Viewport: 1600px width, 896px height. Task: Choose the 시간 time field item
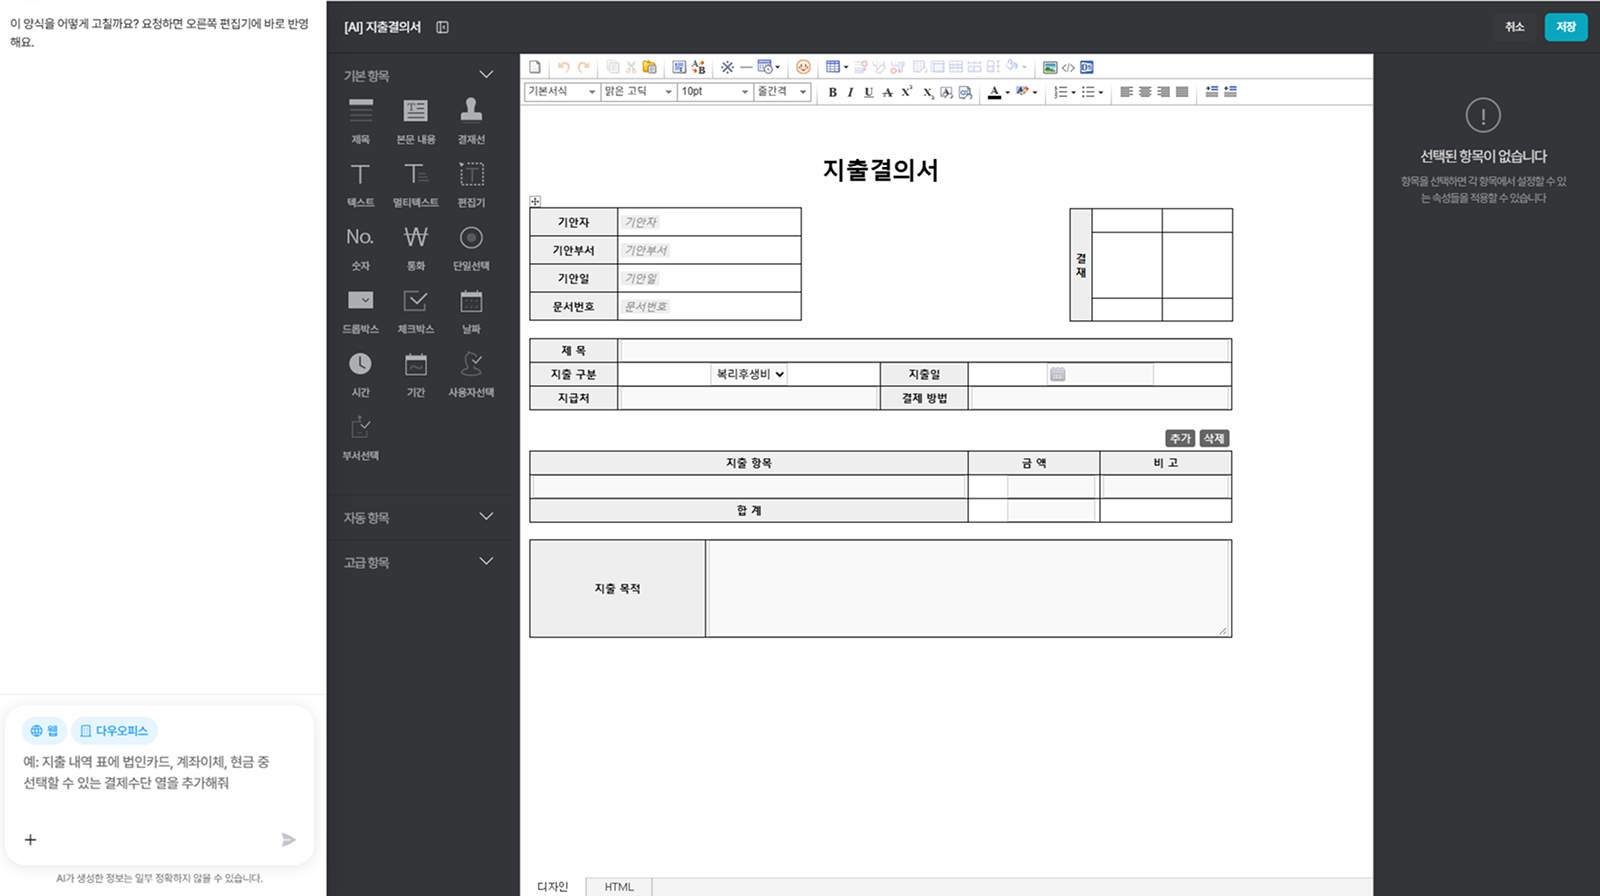tap(361, 374)
